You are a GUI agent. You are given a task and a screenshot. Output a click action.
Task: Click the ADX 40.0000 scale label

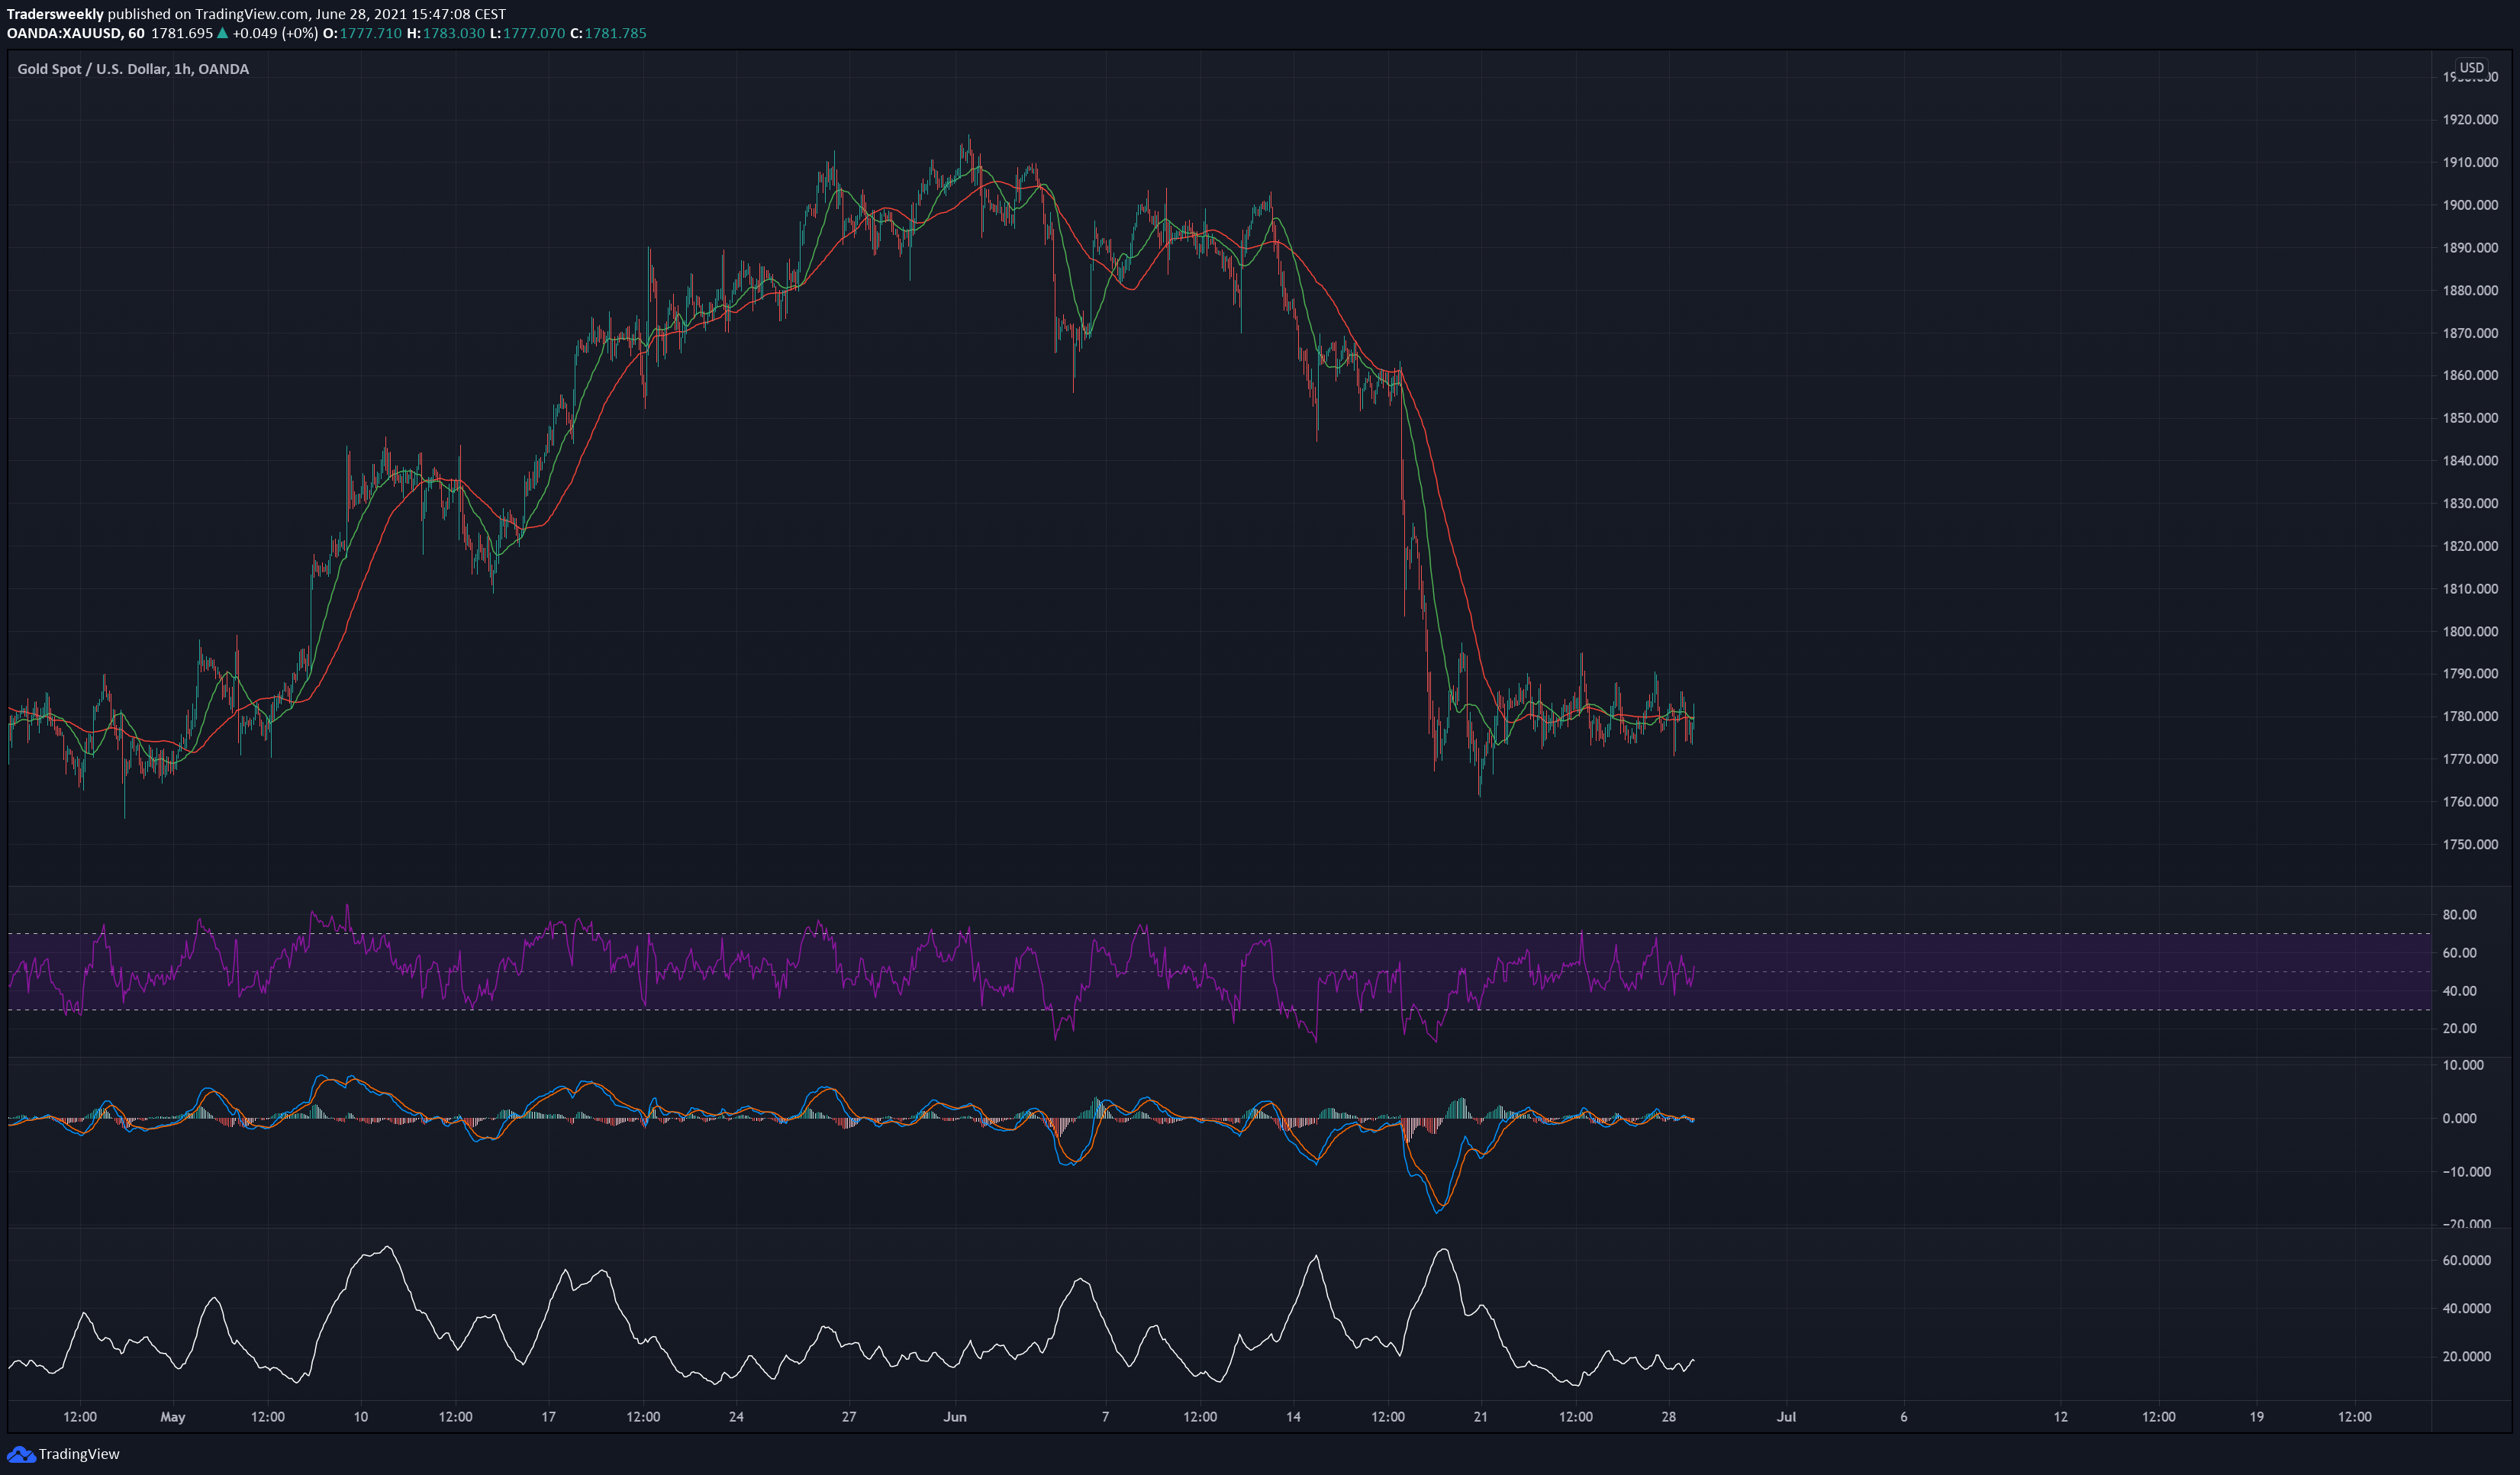tap(2466, 1309)
